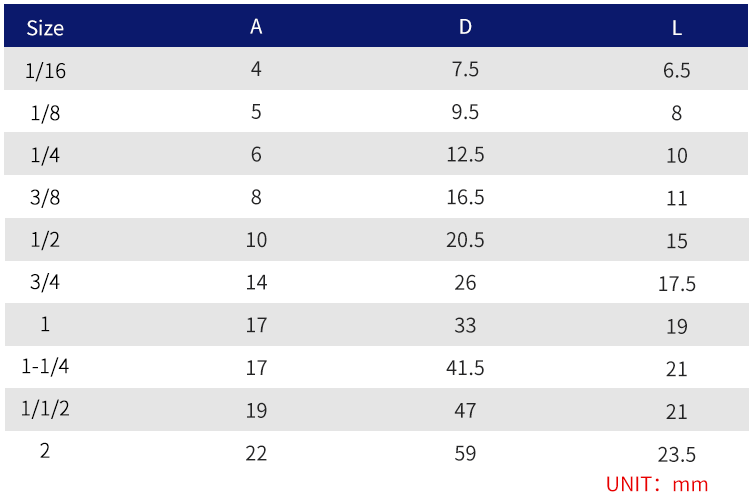The width and height of the screenshot is (750, 503).
Task: Select the 1/8 size cell
Action: 45,113
